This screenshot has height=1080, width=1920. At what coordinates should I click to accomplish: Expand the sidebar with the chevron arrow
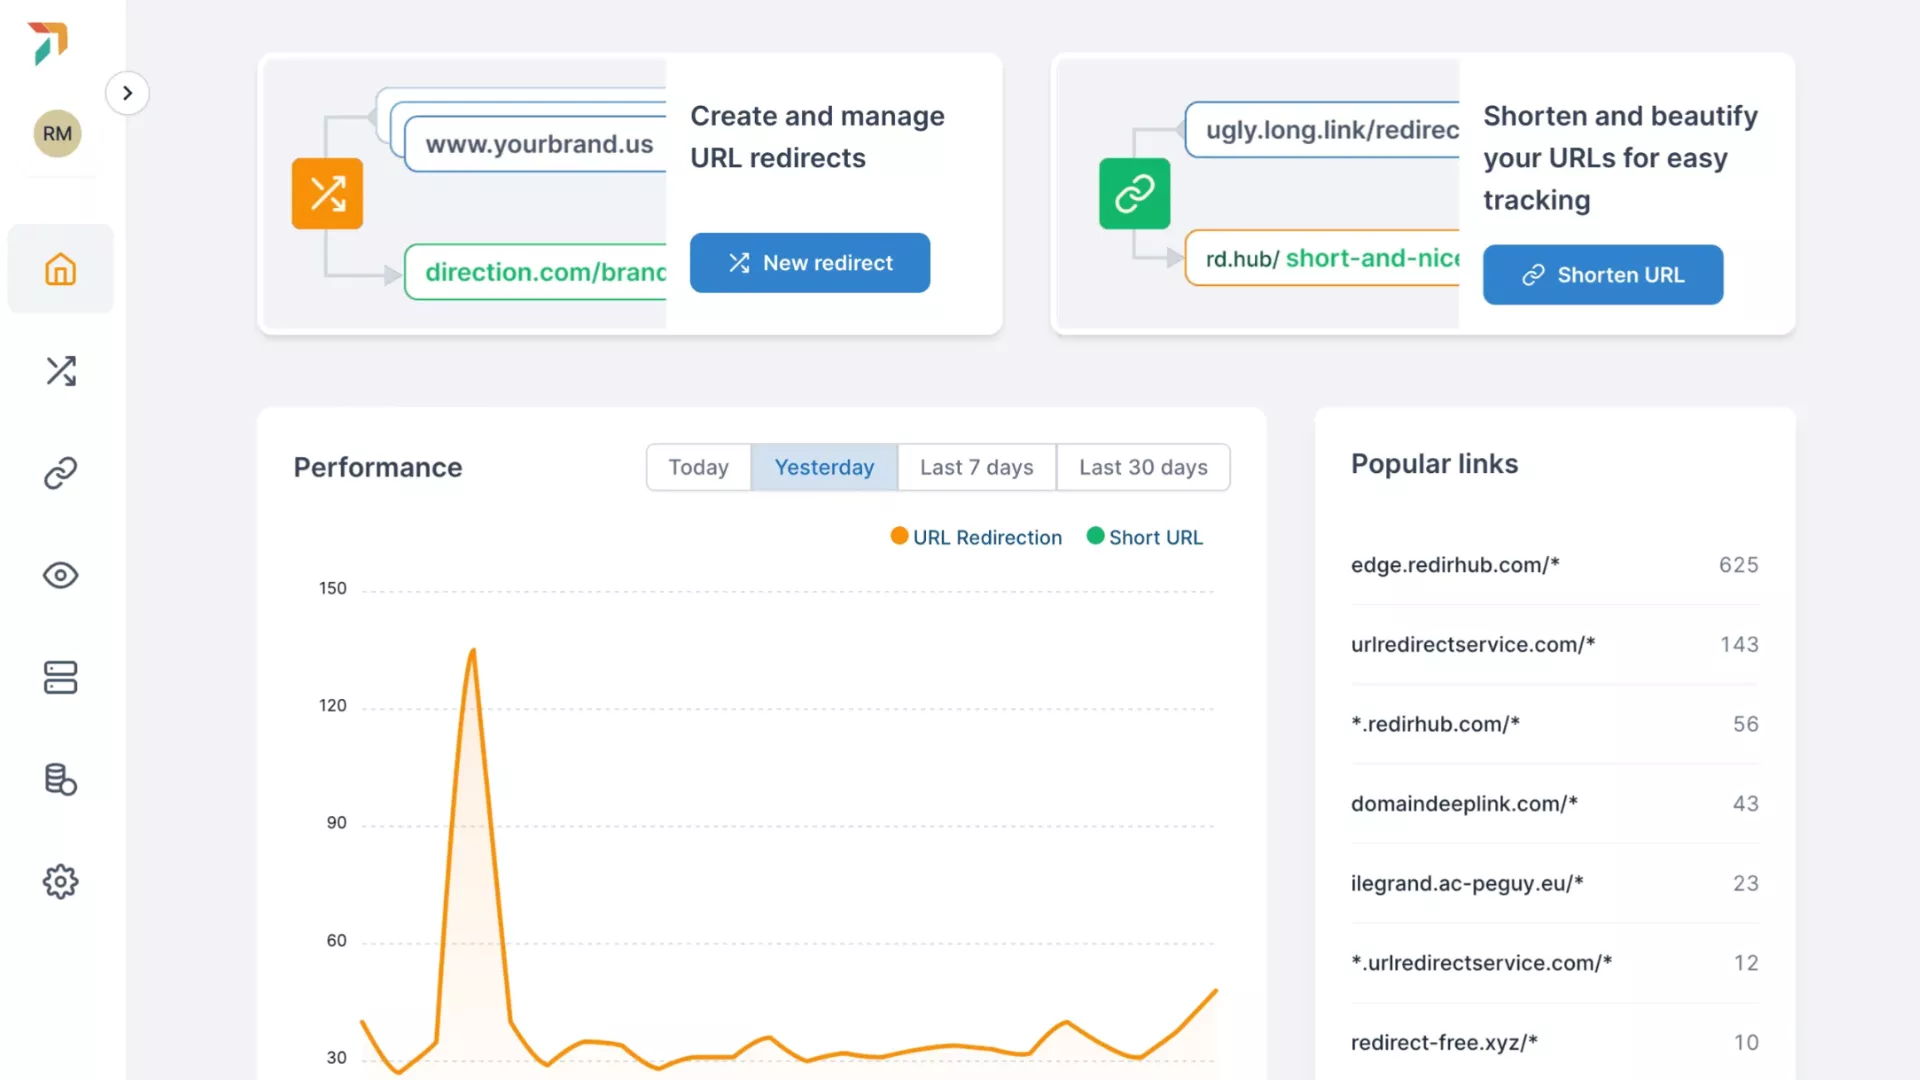click(127, 93)
